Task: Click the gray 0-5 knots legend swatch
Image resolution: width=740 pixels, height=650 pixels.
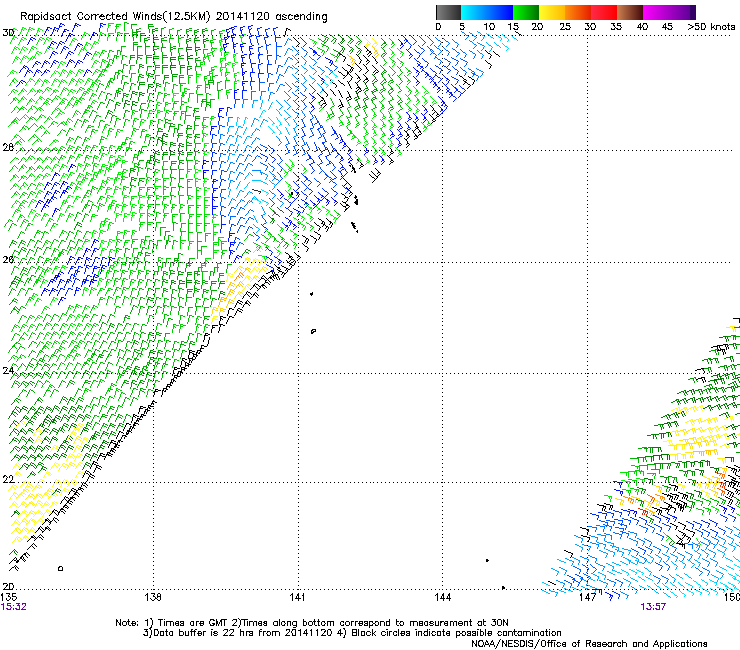Action: (448, 12)
